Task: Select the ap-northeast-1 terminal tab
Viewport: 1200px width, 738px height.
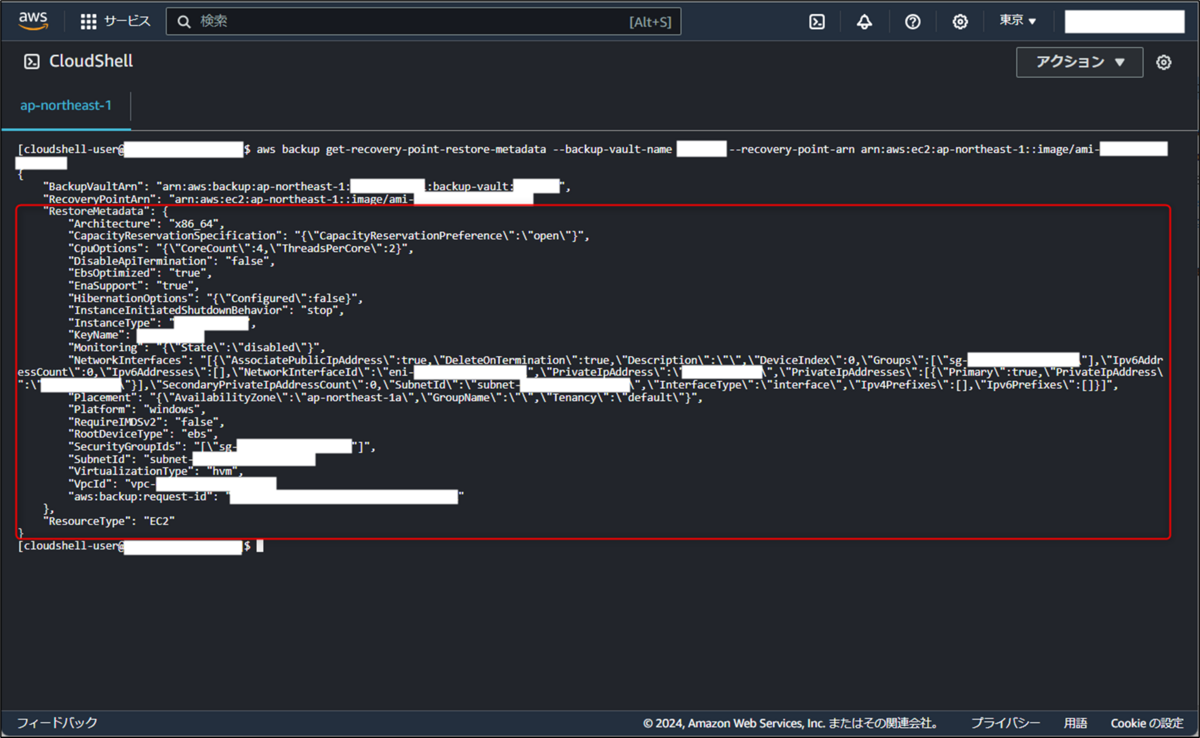Action: pos(66,105)
